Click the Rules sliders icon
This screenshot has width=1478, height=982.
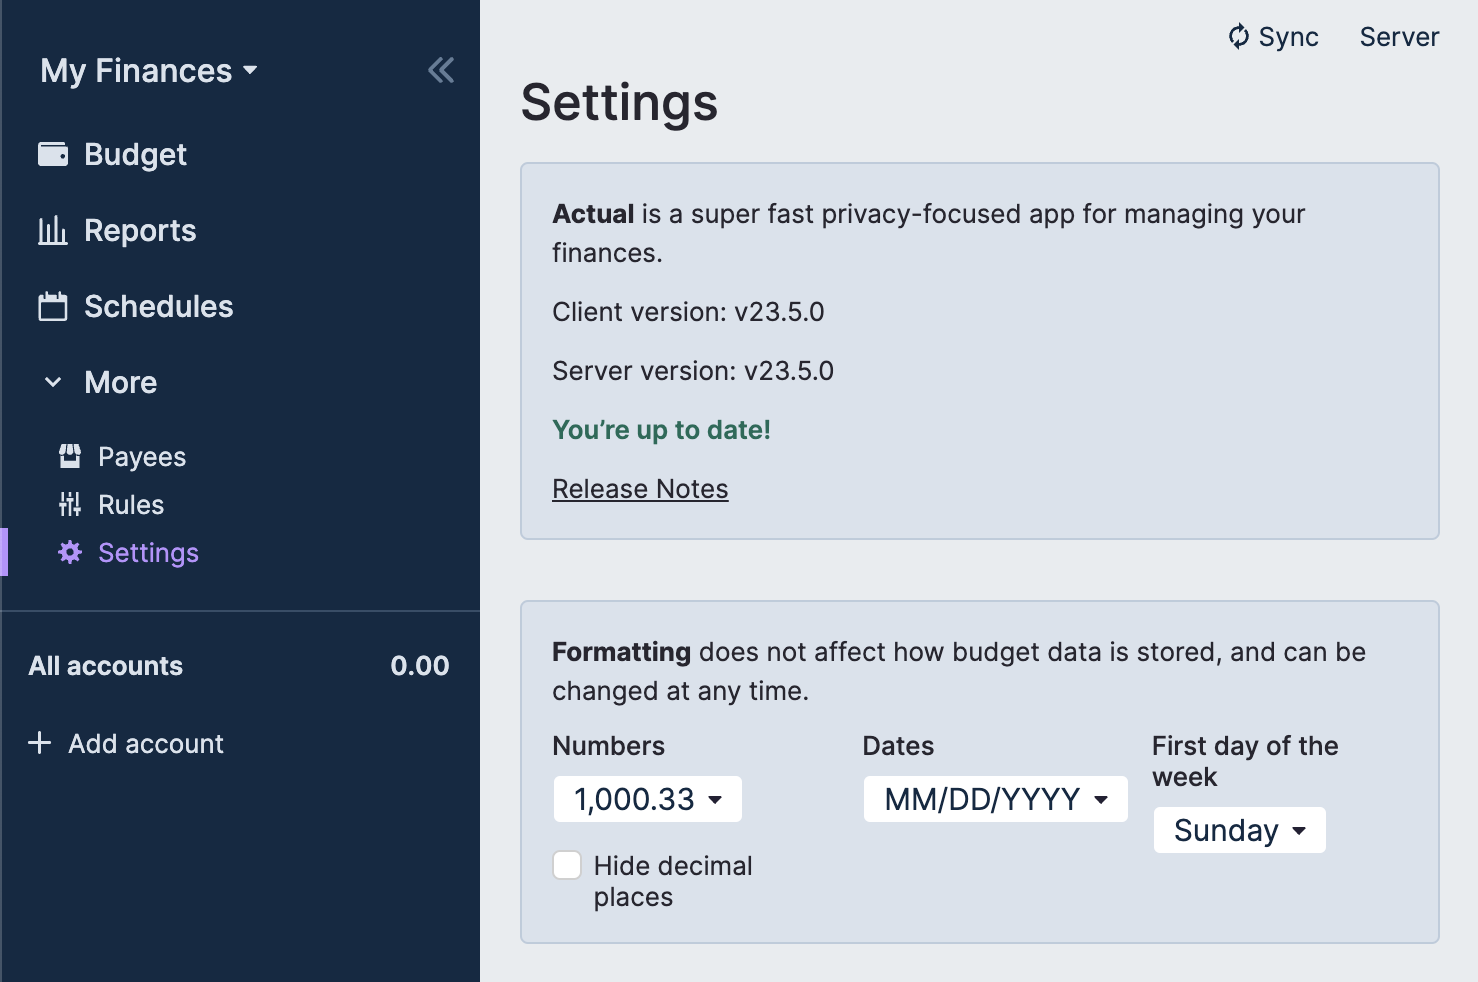[x=70, y=505]
